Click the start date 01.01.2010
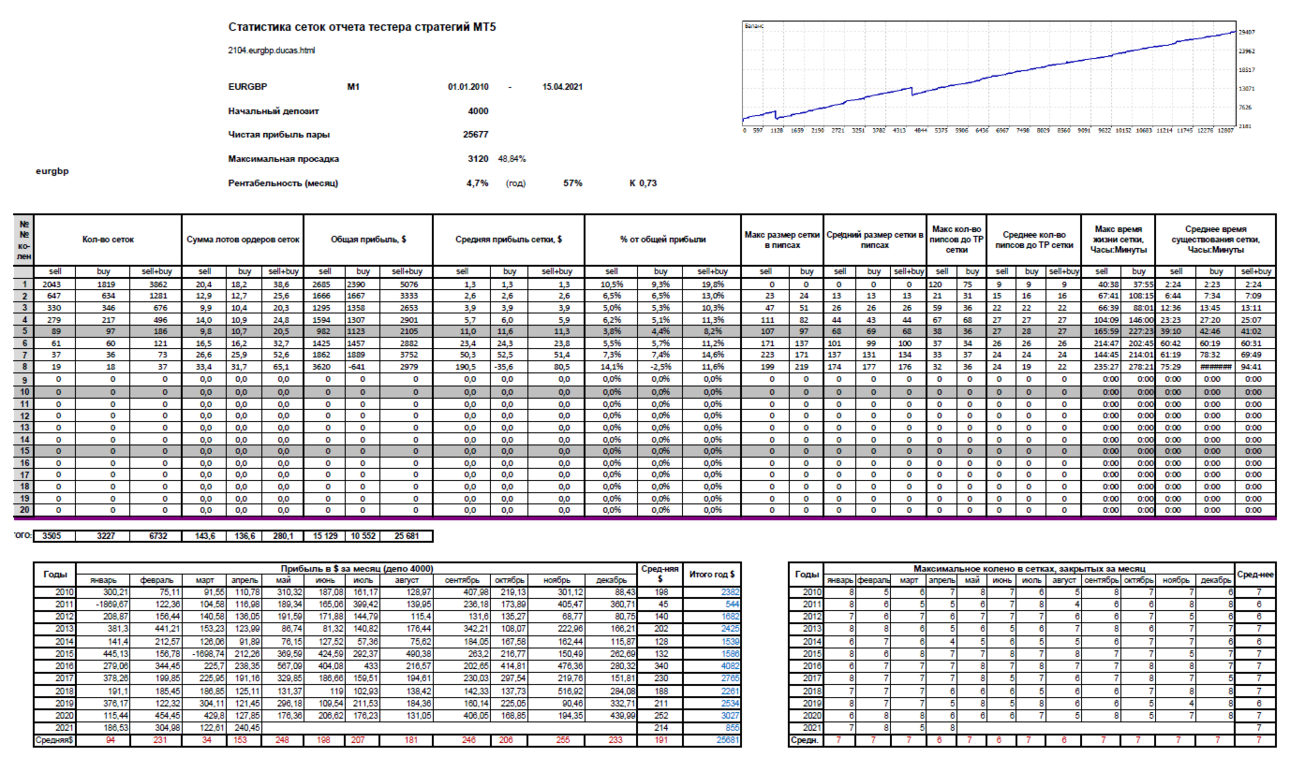Viewport: 1290px width, 772px height. click(x=468, y=87)
